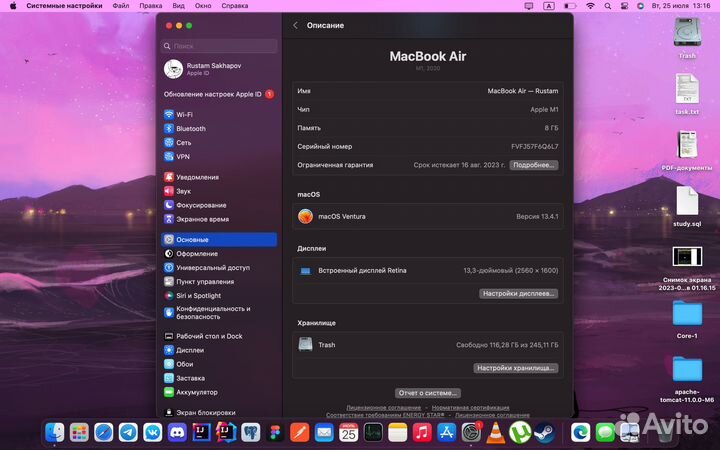Select Оформление in the sidebar
The height and width of the screenshot is (450, 720).
point(191,253)
